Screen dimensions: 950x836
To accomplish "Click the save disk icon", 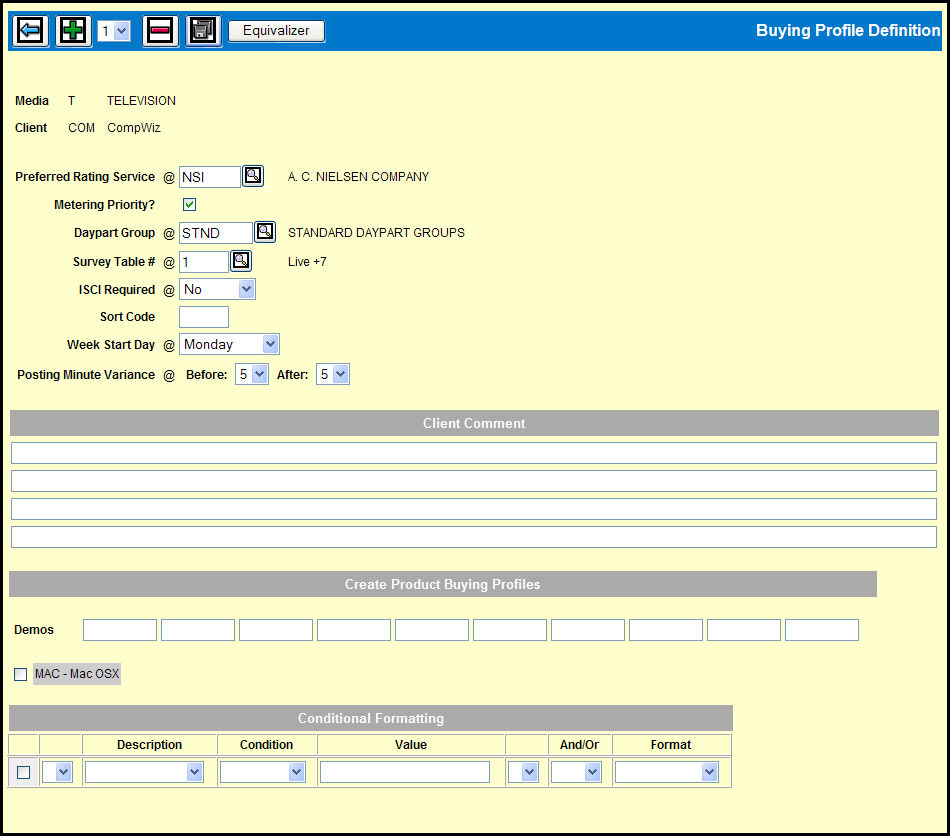I will [203, 30].
